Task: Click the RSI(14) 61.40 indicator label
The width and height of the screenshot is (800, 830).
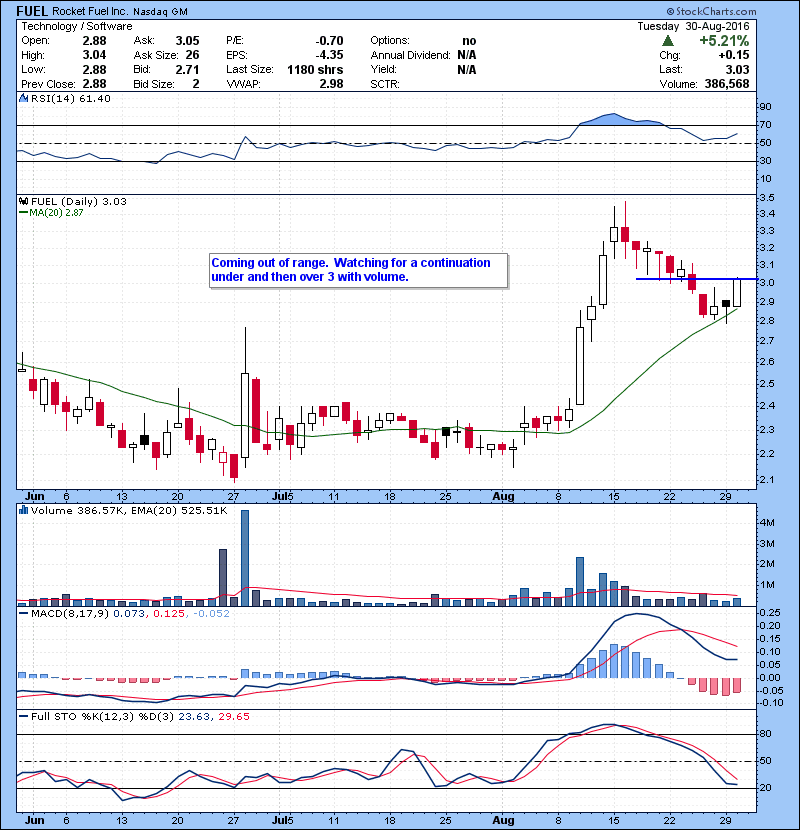Action: coord(70,98)
